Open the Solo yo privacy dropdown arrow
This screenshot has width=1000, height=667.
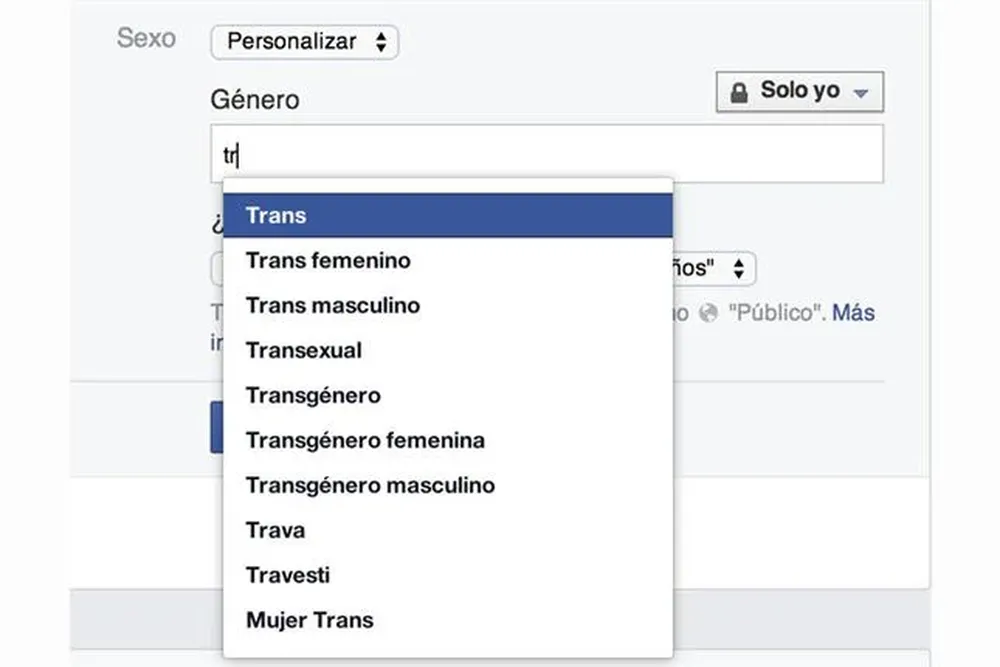[860, 93]
